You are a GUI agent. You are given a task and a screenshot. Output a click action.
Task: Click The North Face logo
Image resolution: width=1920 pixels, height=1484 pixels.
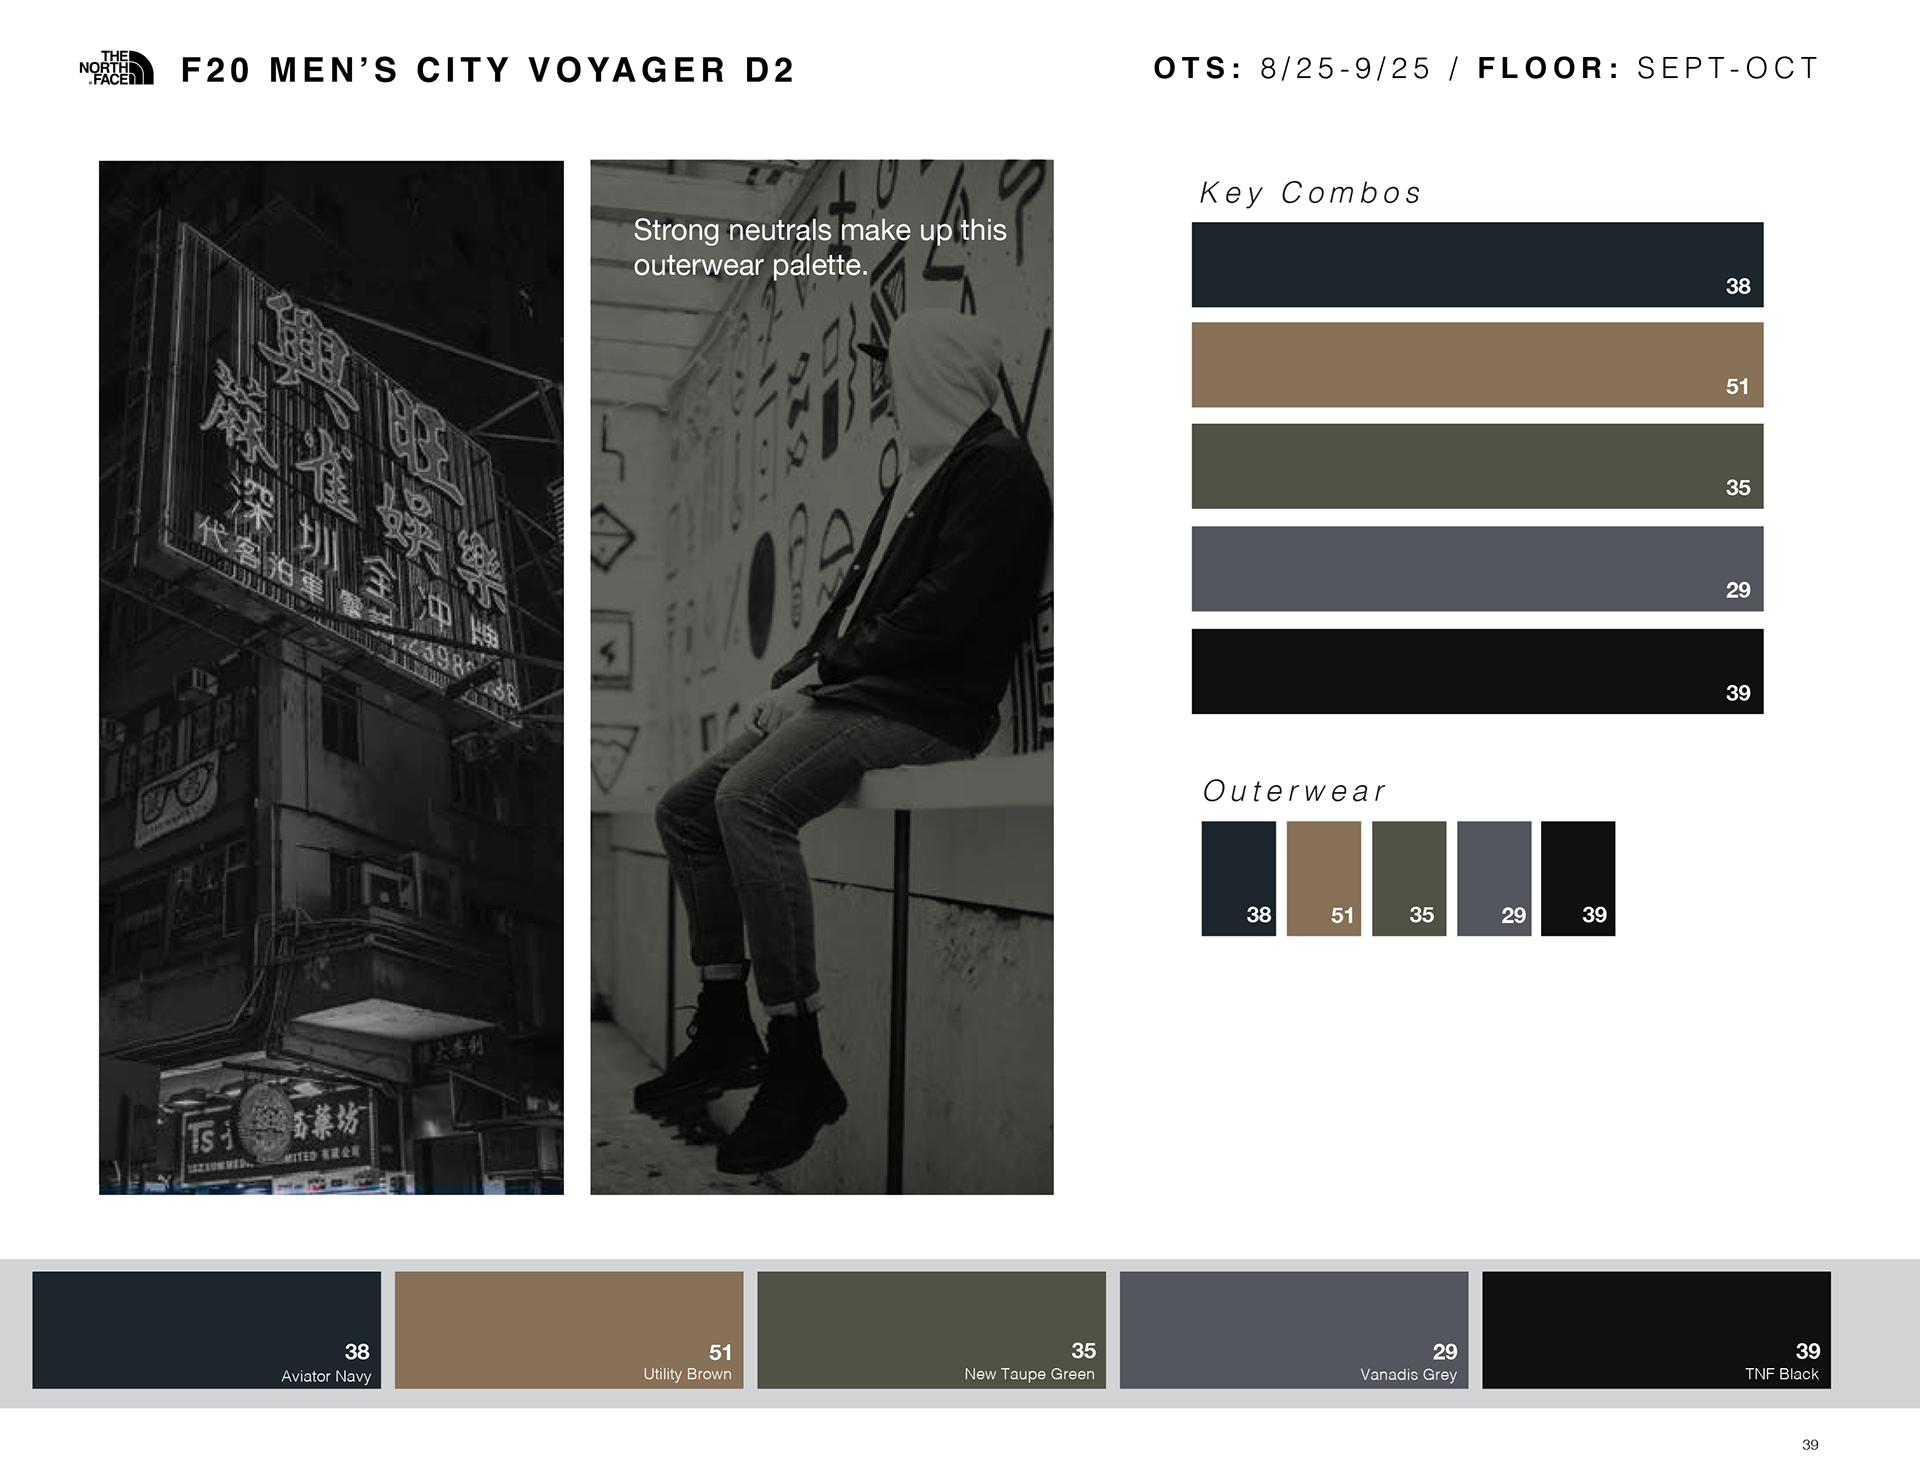pyautogui.click(x=116, y=68)
